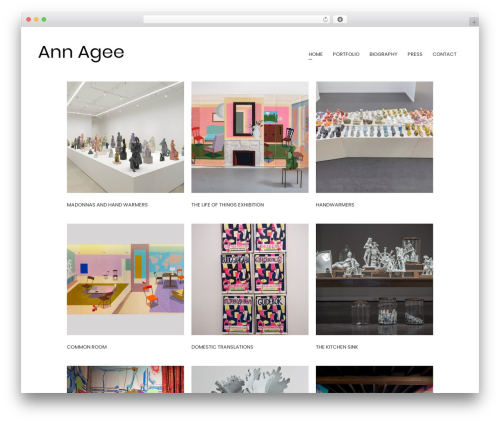Screen dimensions: 500x423
Task: Open the Contact menu item
Action: coord(444,54)
